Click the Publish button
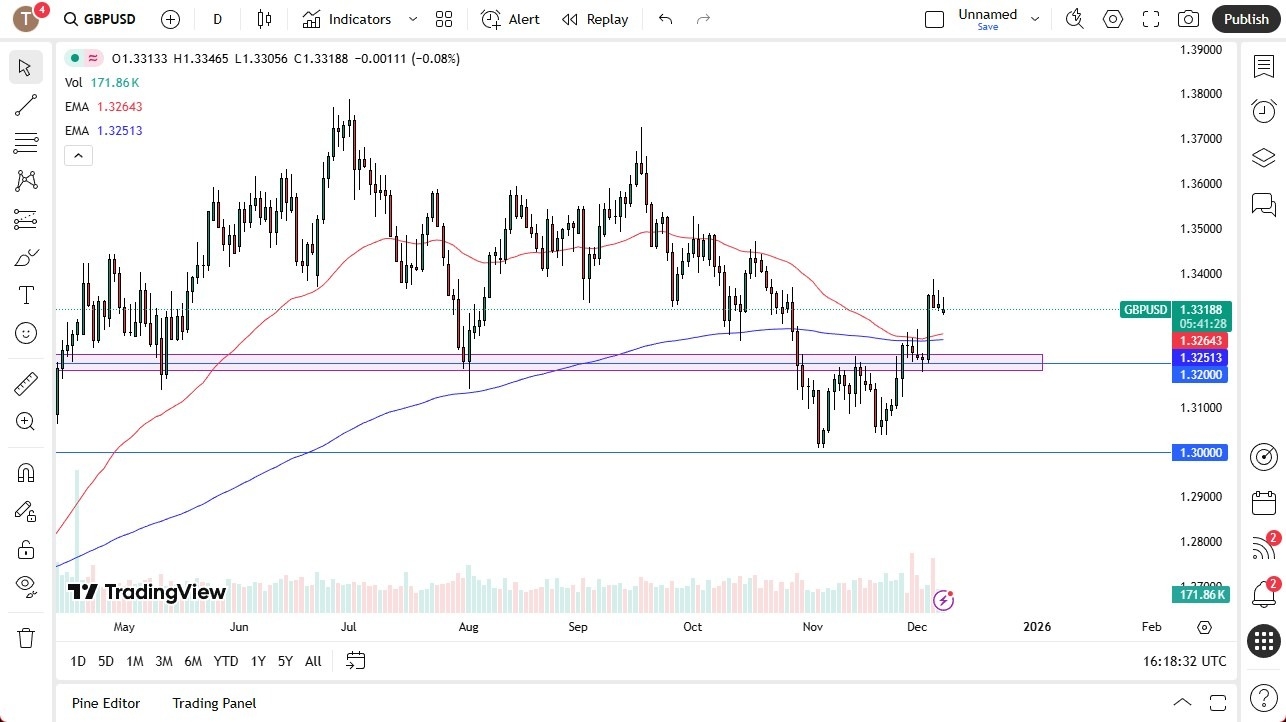The image size is (1286, 722). point(1245,18)
